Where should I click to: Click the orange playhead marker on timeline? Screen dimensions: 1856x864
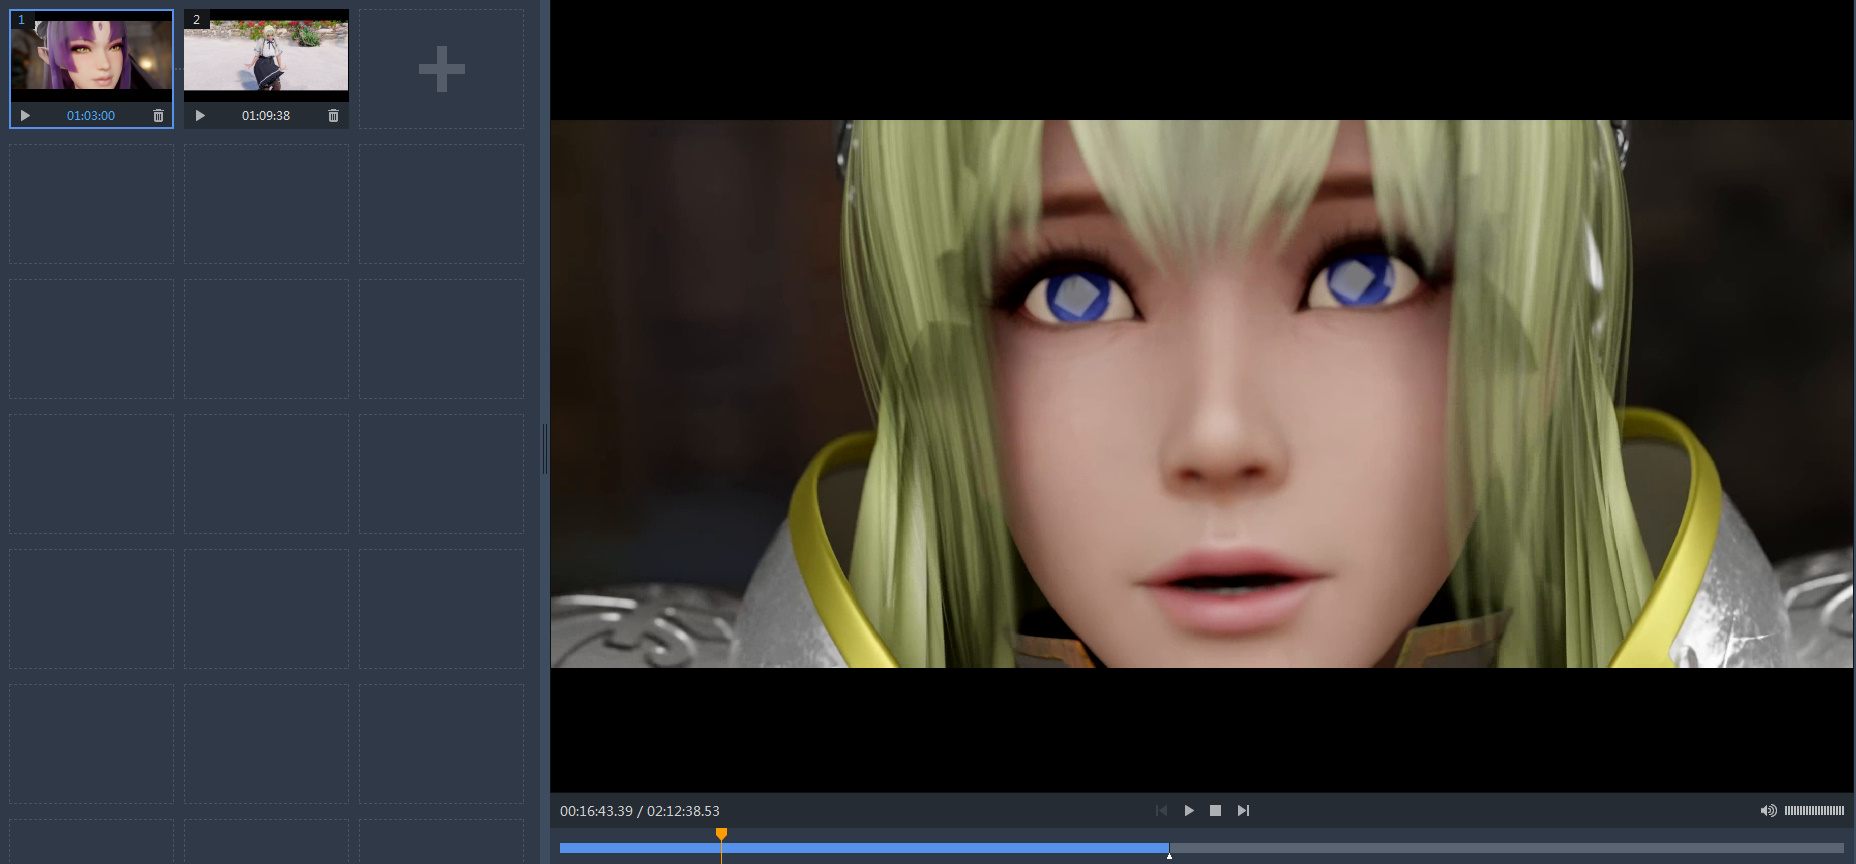[x=721, y=834]
